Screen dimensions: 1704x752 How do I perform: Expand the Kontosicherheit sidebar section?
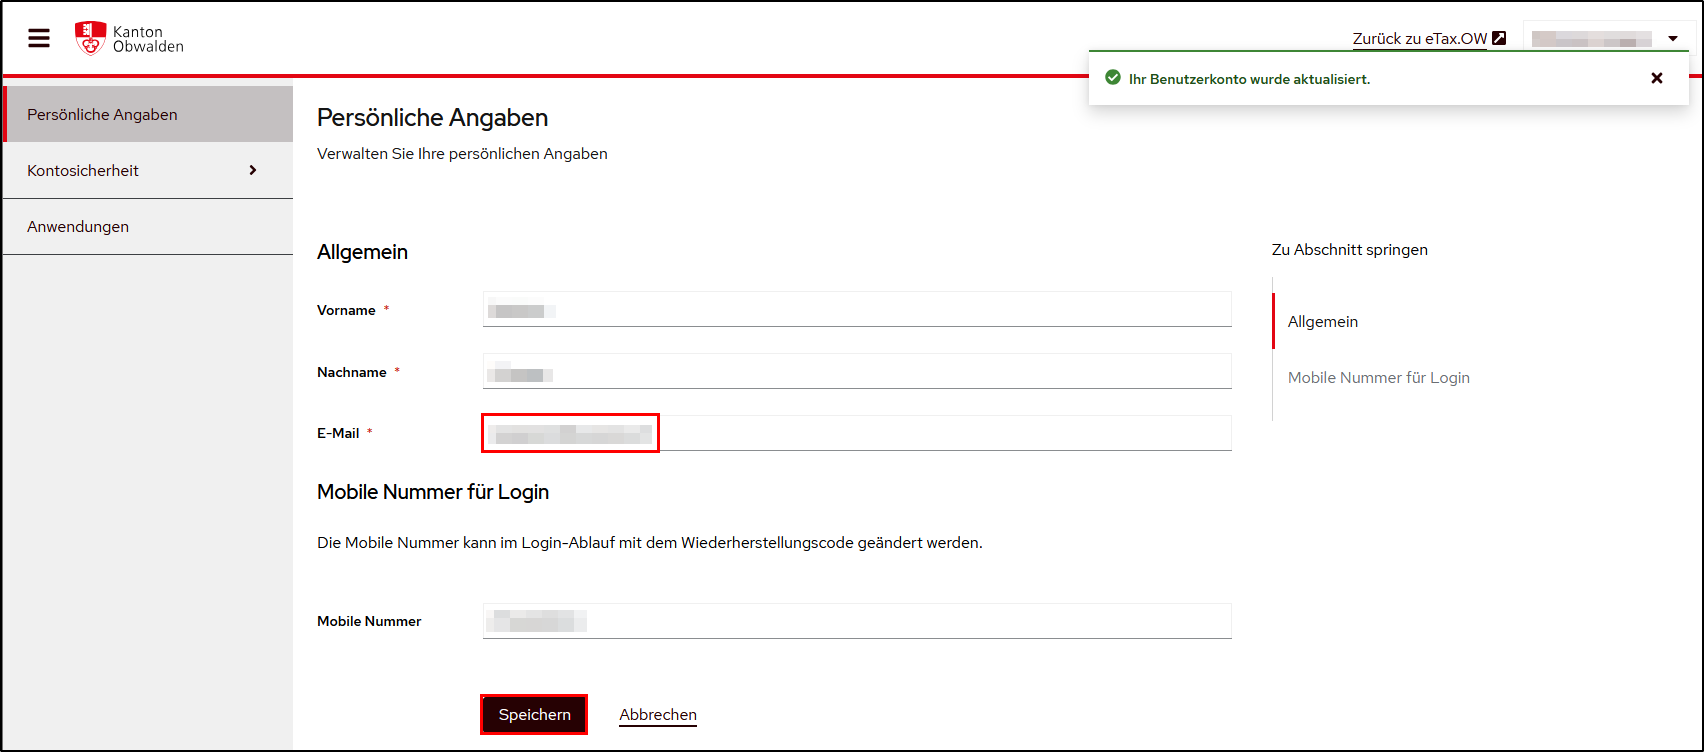click(x=148, y=170)
